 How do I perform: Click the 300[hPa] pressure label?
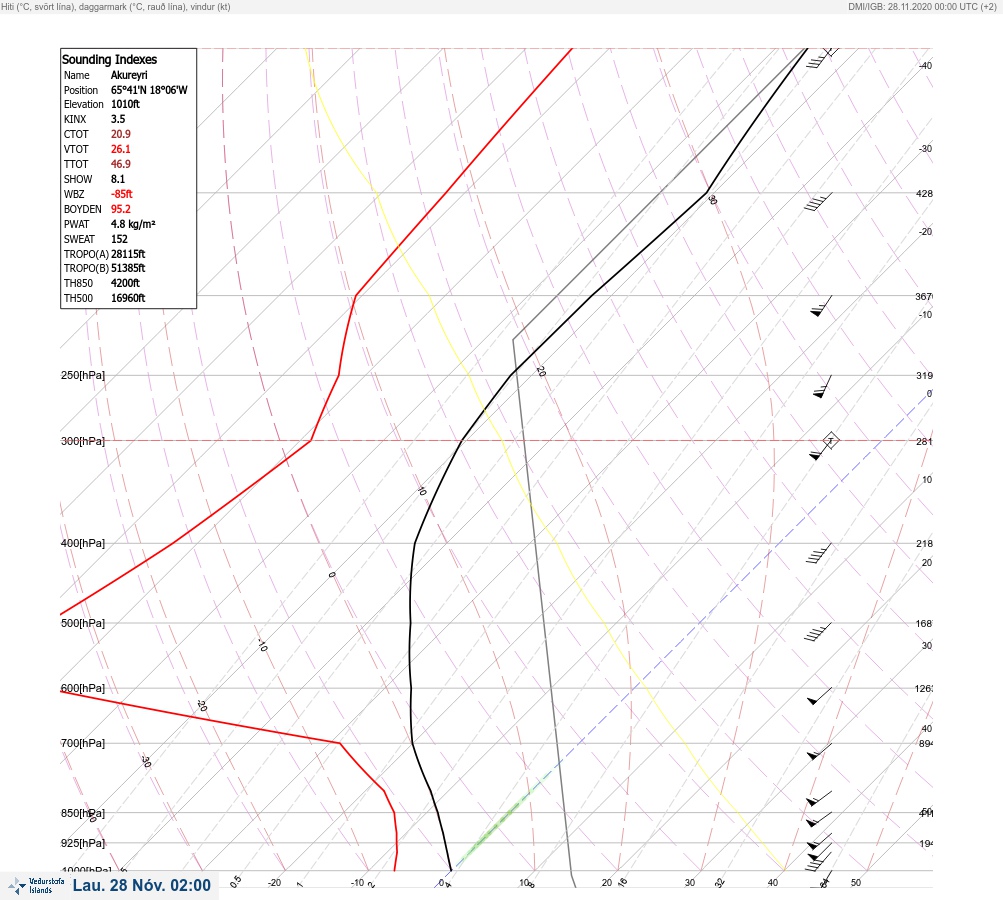[83, 441]
